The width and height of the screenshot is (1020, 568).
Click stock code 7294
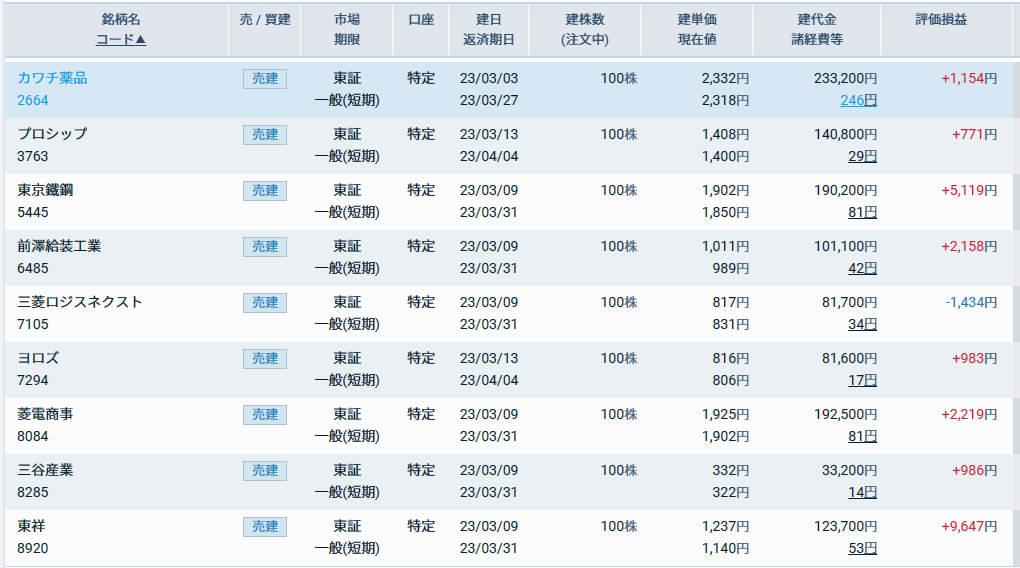[33, 380]
